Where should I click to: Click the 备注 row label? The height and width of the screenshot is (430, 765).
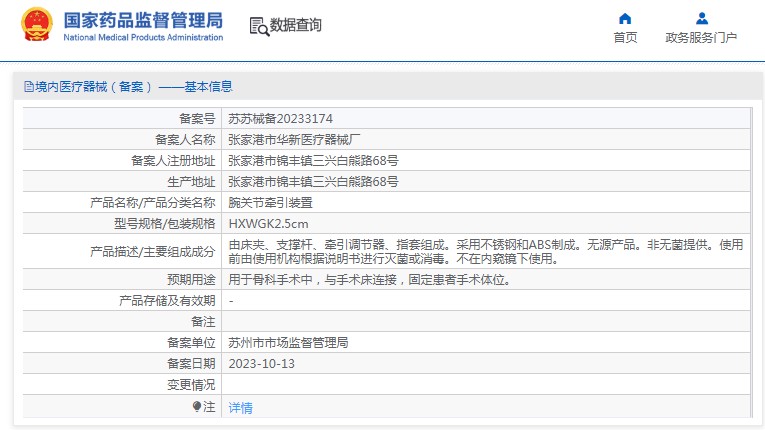point(203,322)
